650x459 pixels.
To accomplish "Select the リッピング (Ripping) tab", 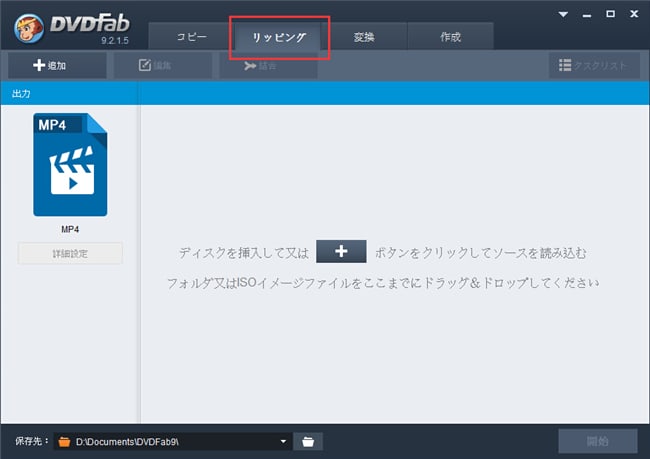I will click(279, 37).
